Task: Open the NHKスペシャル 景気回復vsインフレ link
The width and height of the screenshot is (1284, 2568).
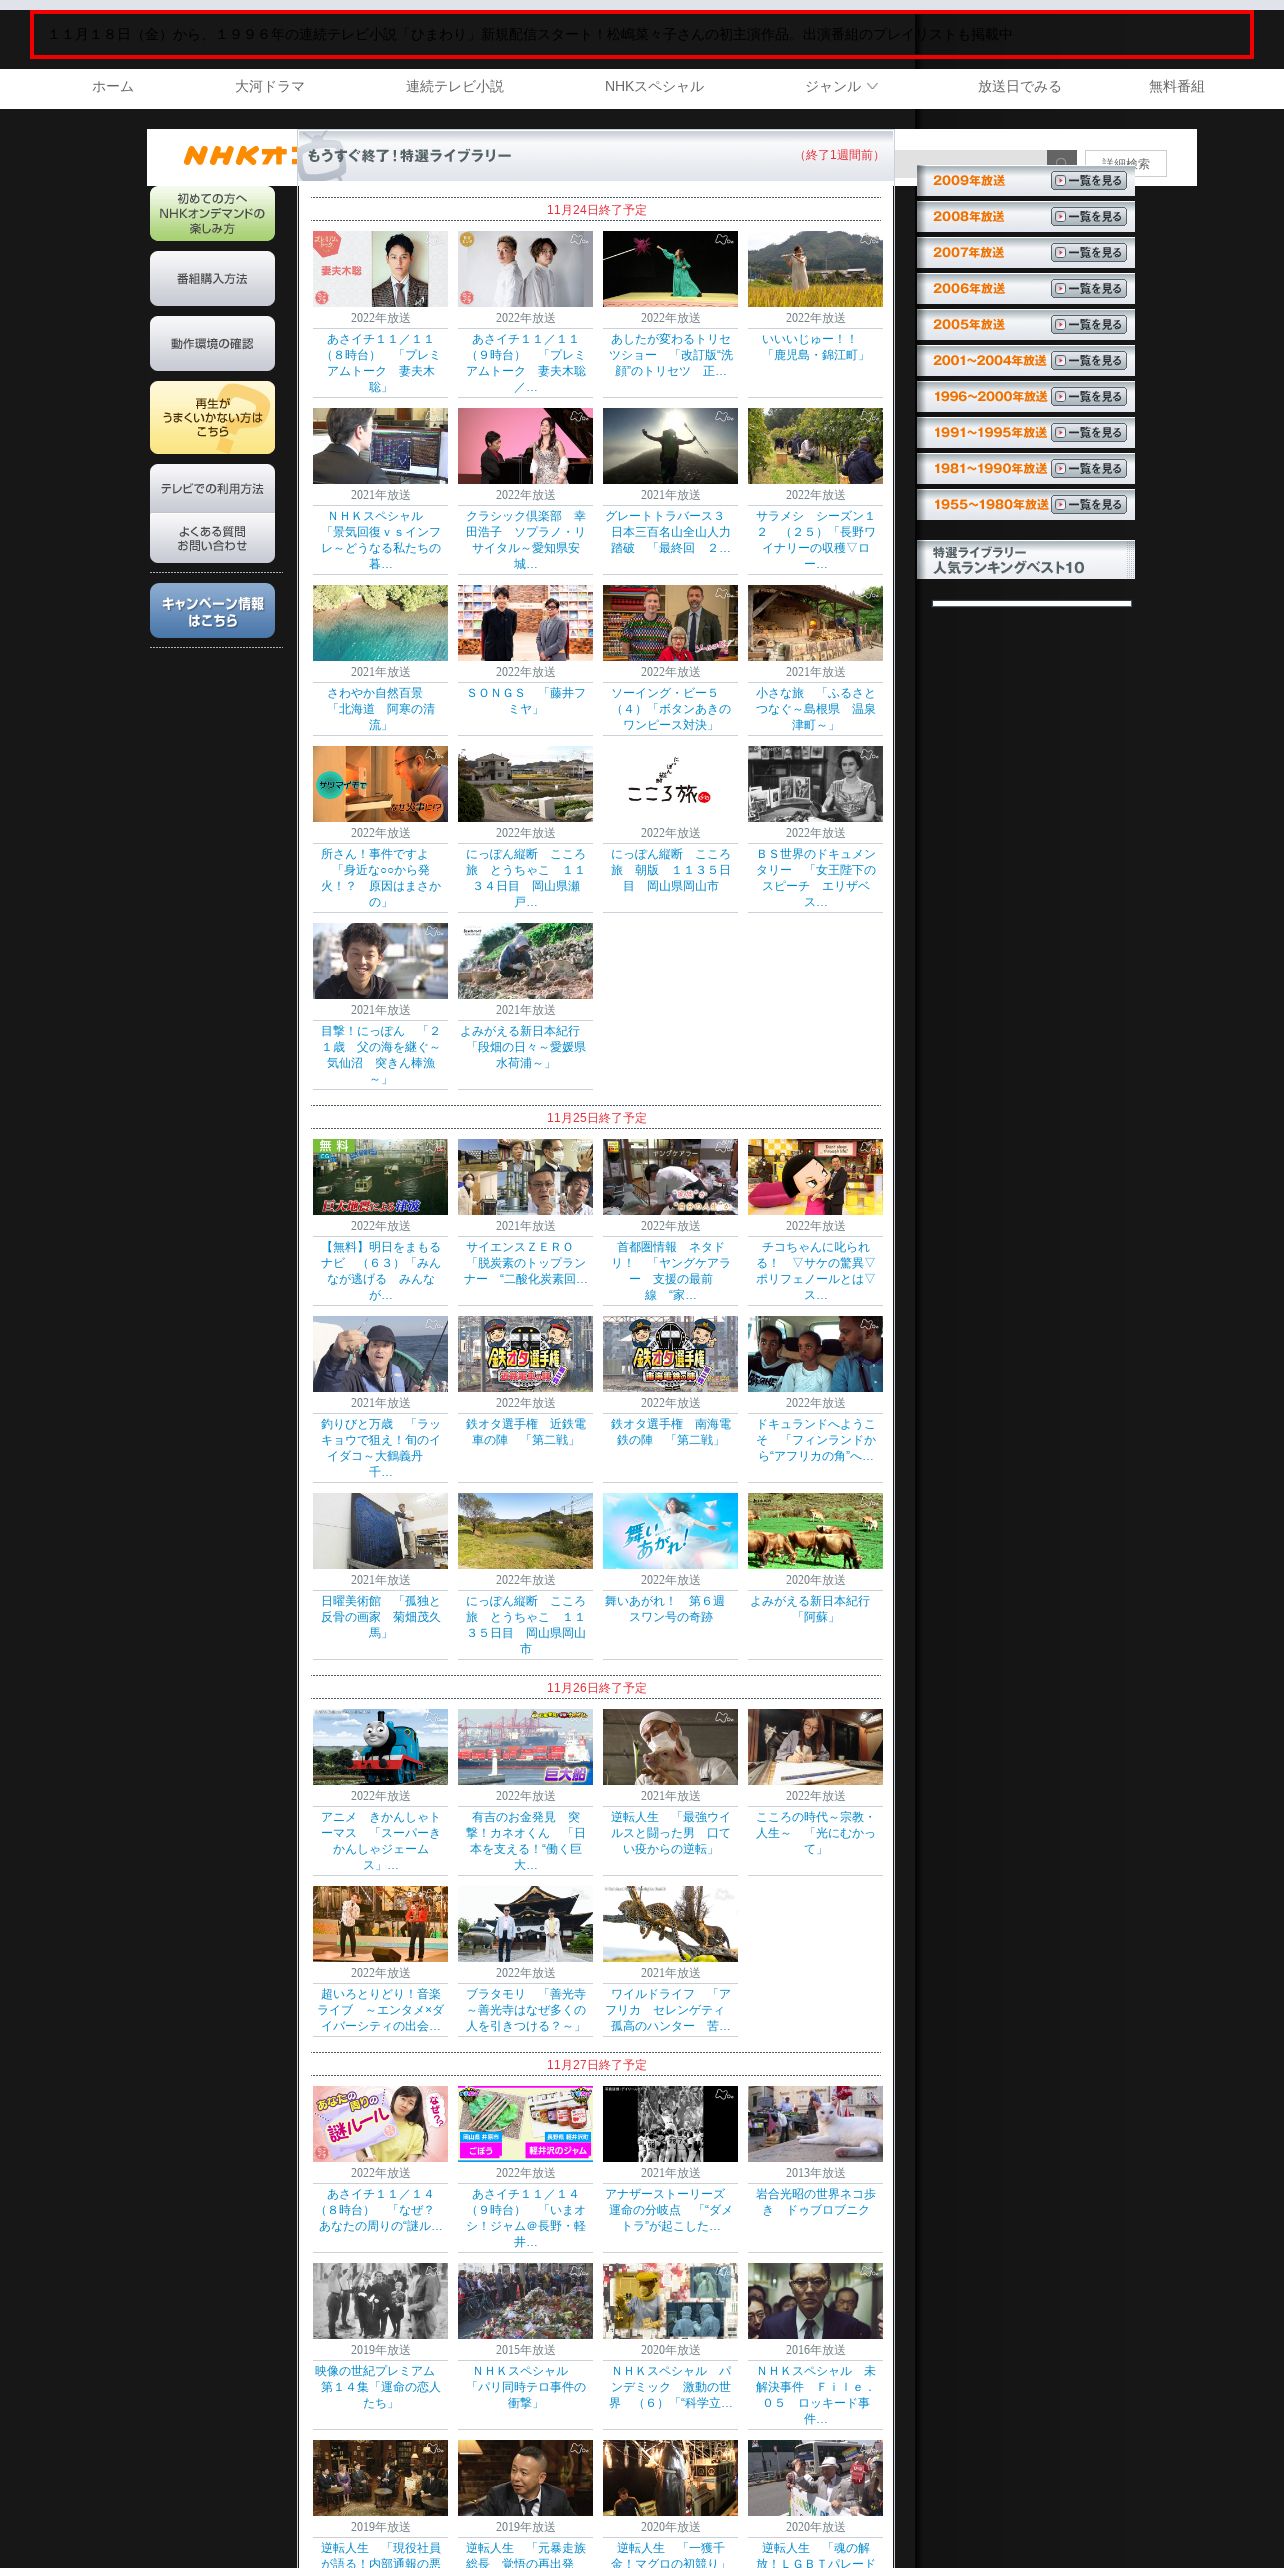Action: pyautogui.click(x=380, y=541)
